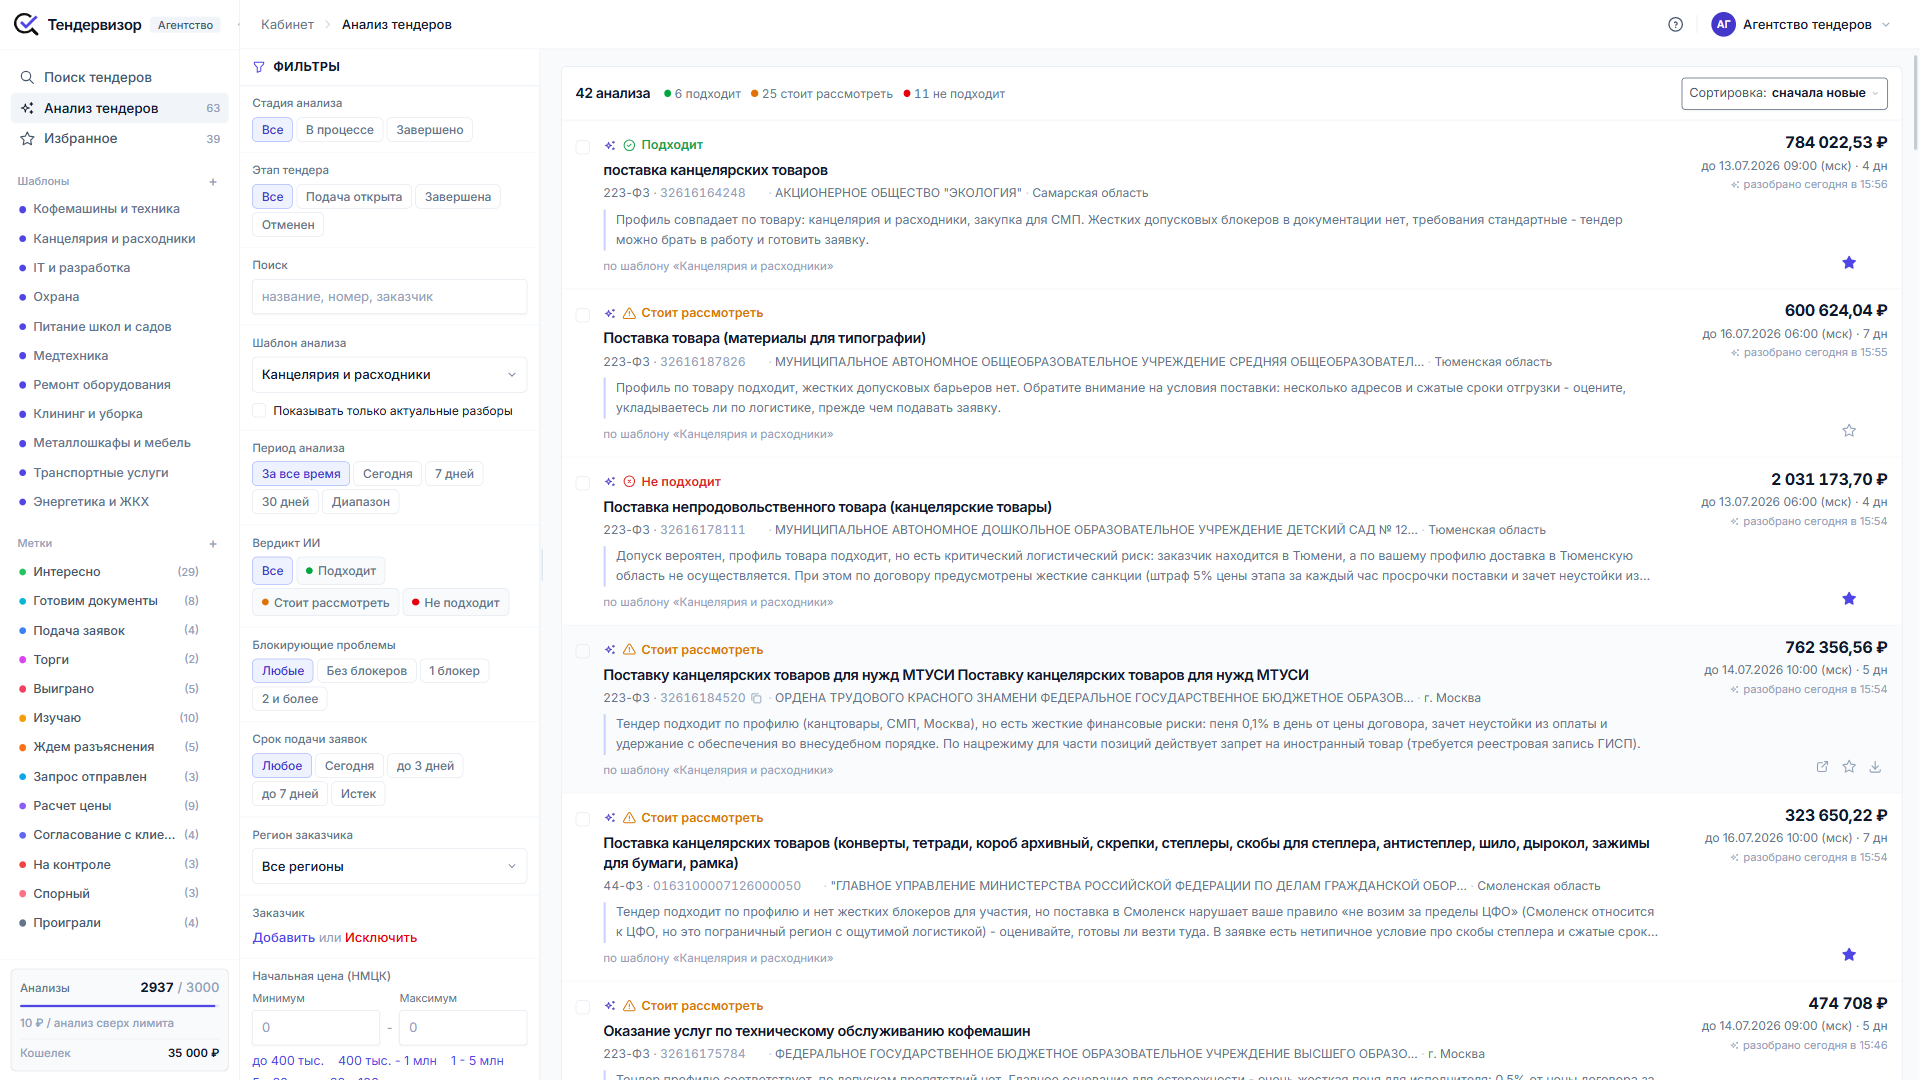Copy tender number 32616184520
1920x1080 pixels.
pyautogui.click(x=757, y=698)
